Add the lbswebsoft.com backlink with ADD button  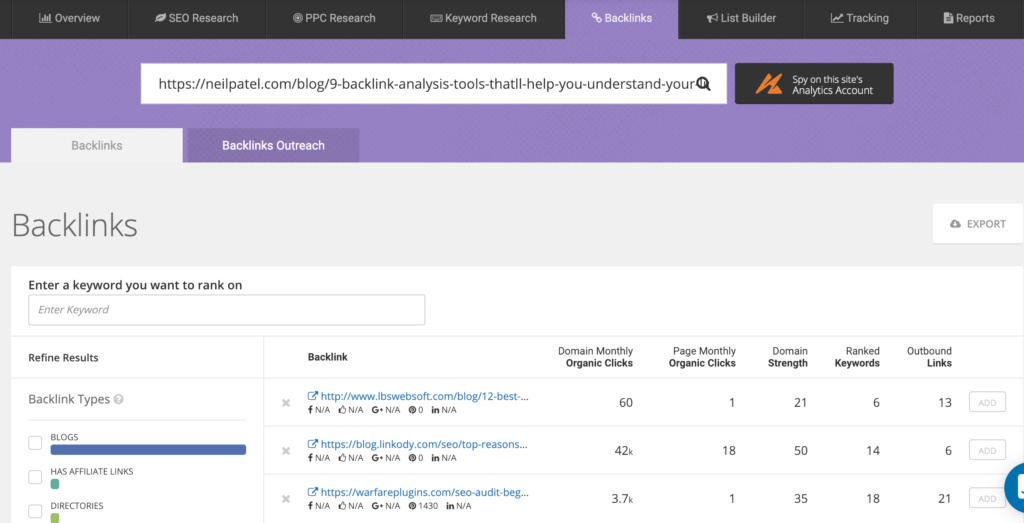(x=987, y=402)
